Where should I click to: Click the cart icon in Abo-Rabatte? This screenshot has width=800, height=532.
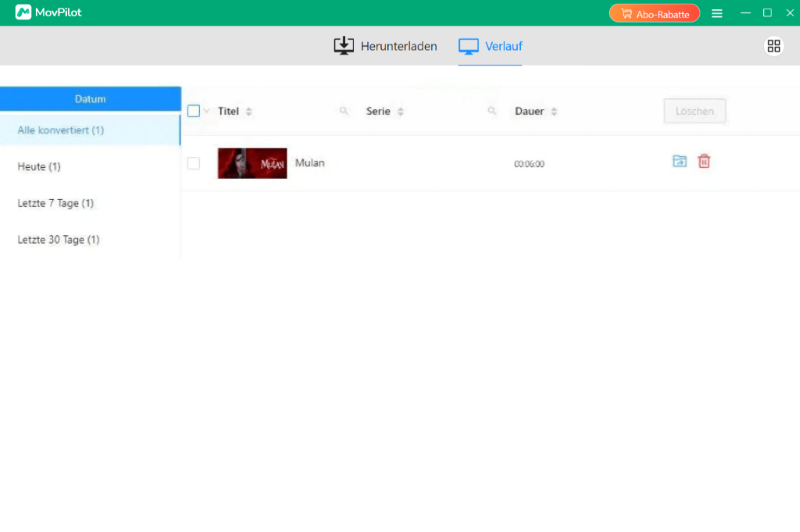tap(626, 14)
